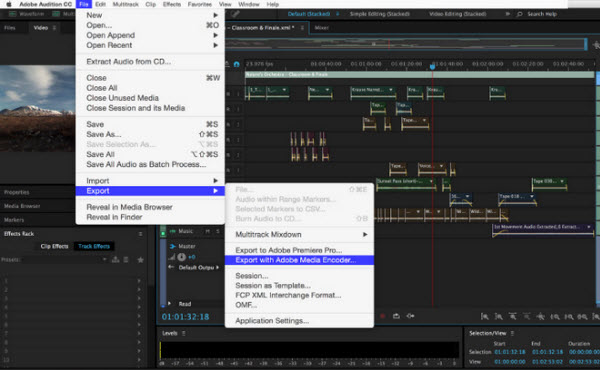Click Zoom In at In Point icon
600x370 pixels.
point(555,316)
